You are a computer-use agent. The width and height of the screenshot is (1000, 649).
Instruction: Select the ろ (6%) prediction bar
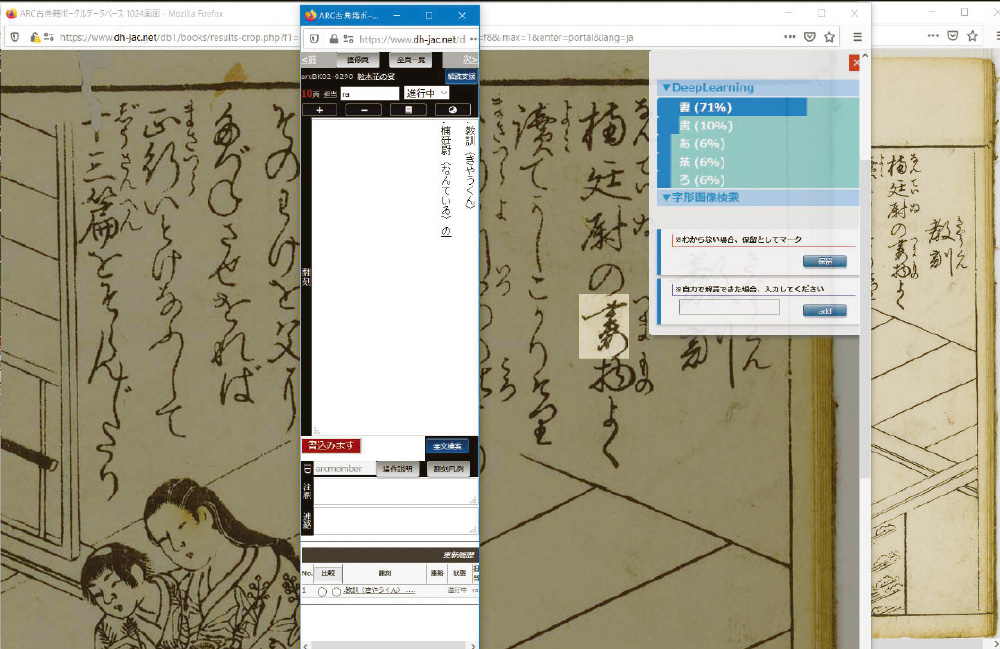click(x=758, y=180)
